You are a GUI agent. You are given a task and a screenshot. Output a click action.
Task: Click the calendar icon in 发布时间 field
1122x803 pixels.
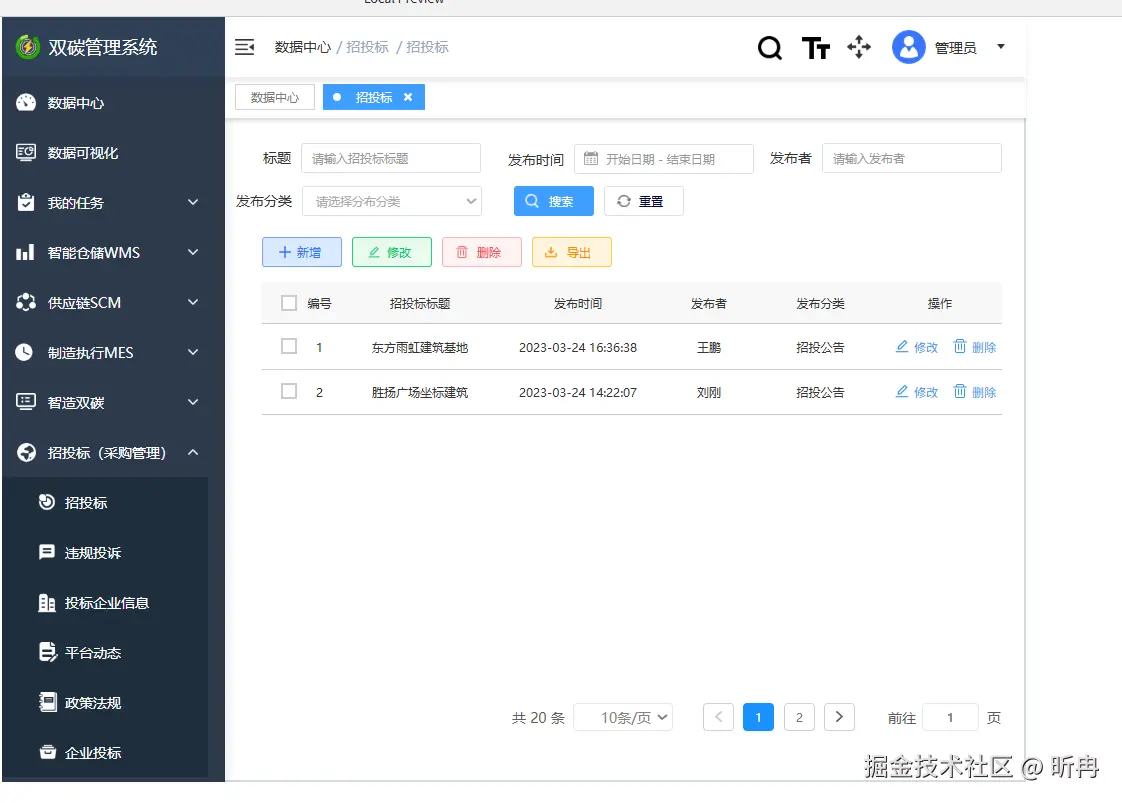[590, 158]
